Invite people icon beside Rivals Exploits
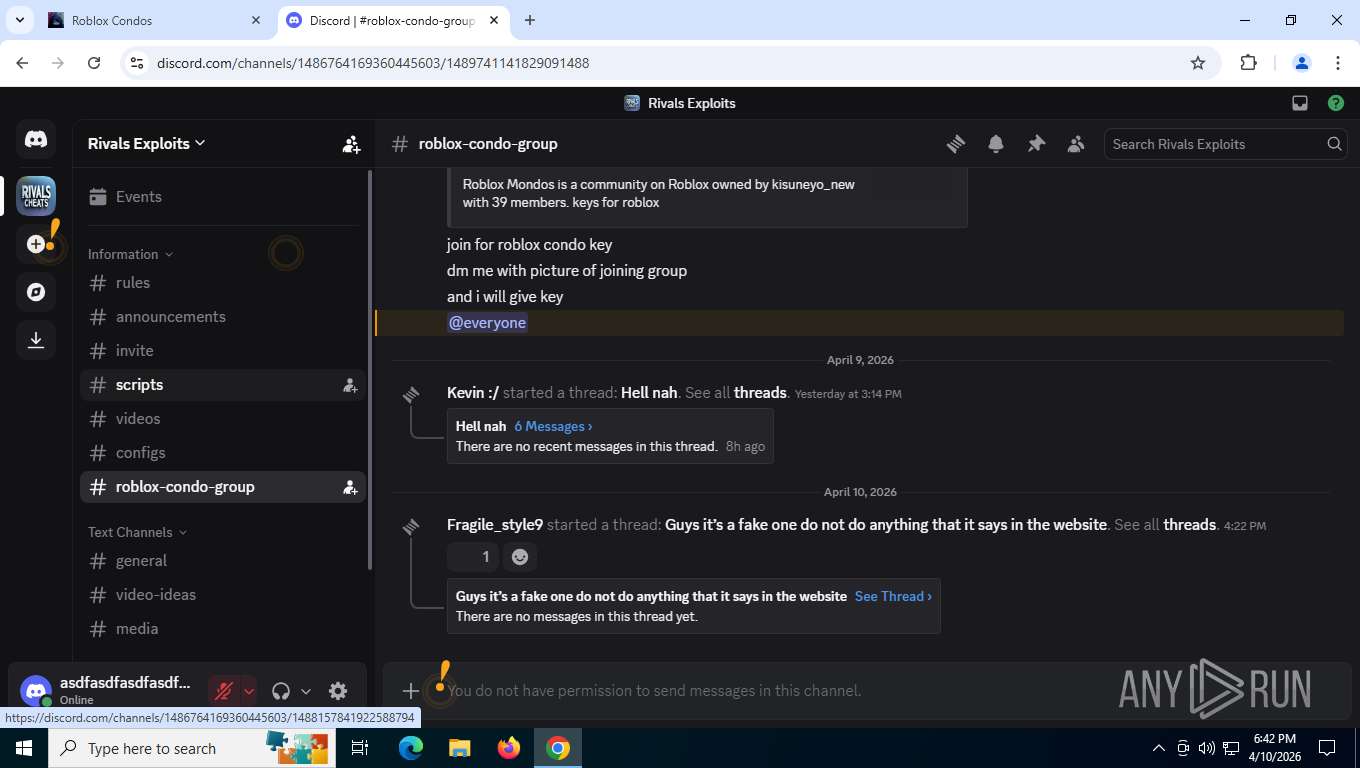The height and width of the screenshot is (768, 1360). tap(351, 144)
